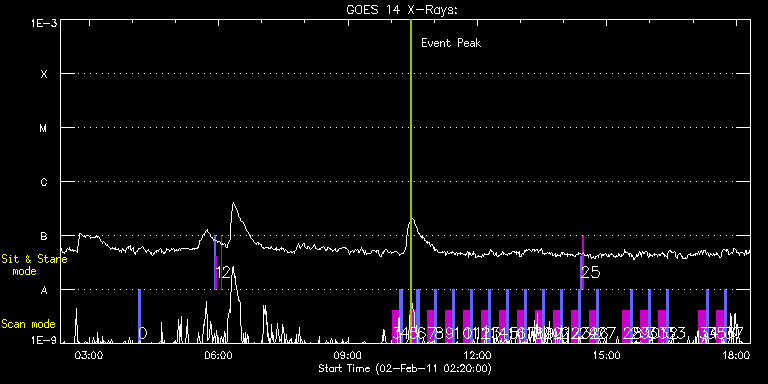Select the A flare class axis label
The width and height of the screenshot is (768, 384).
[x=44, y=290]
